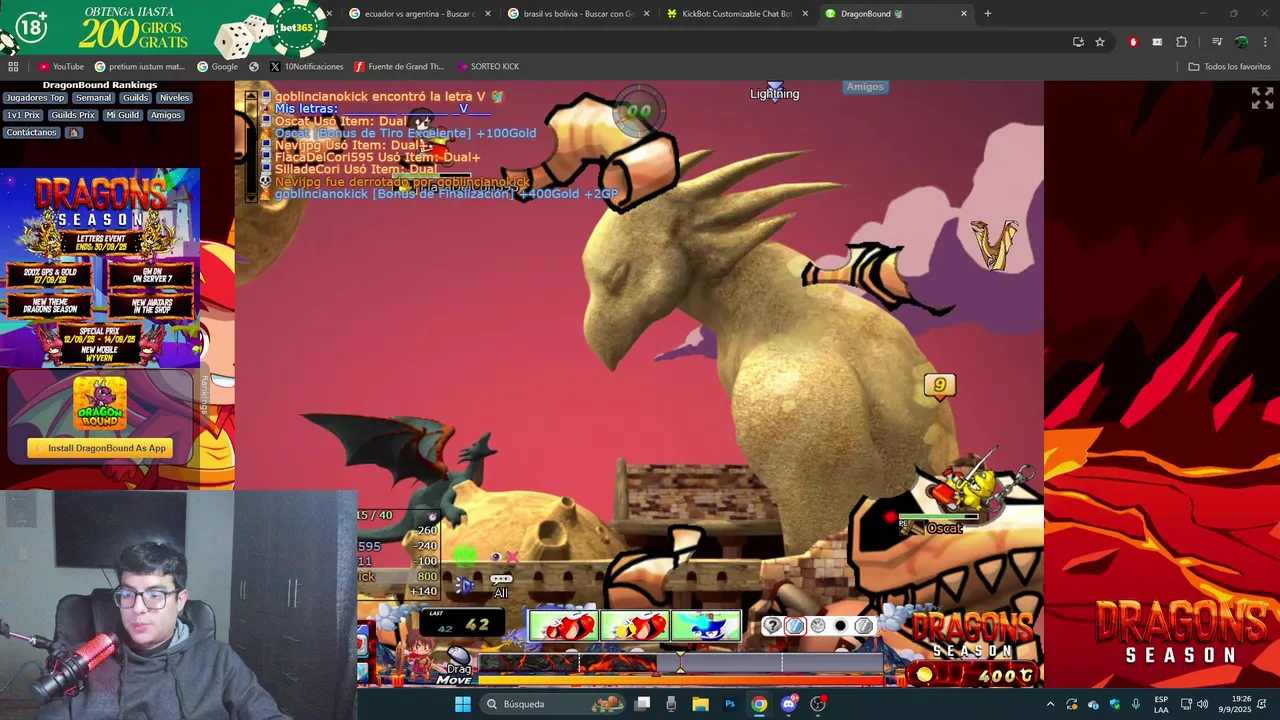Open volume control in system tray
The image size is (1280, 720).
[x=1202, y=704]
